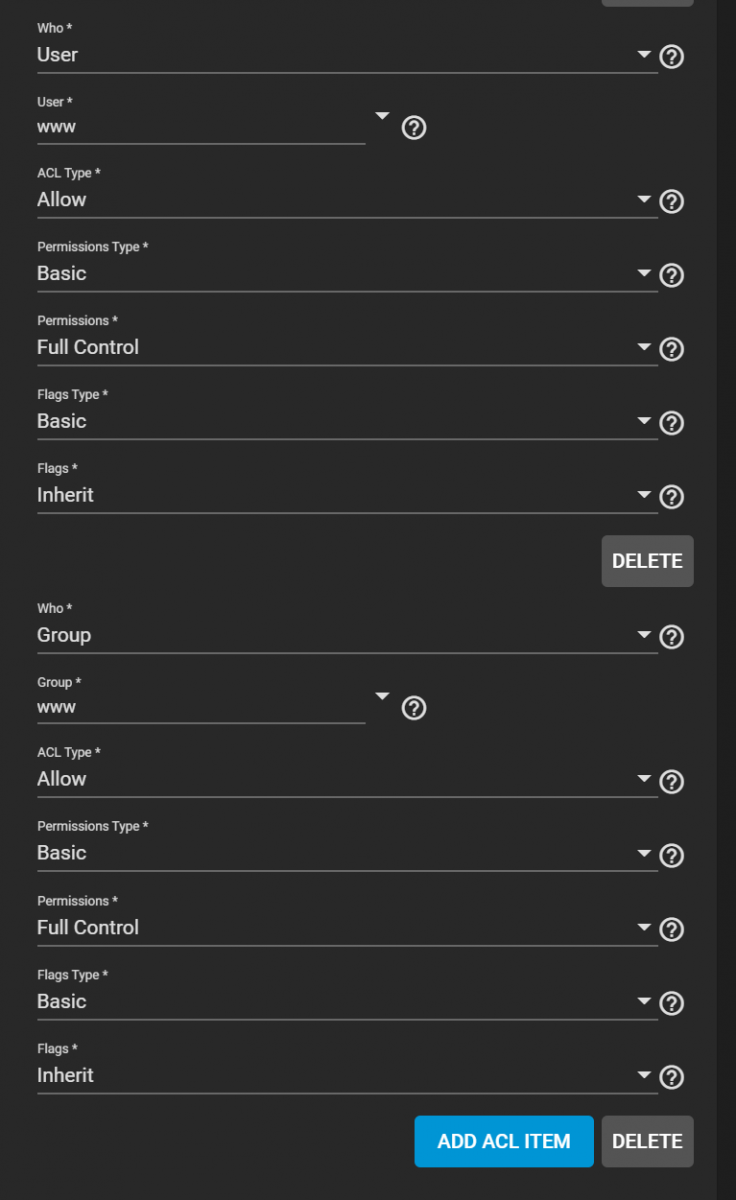
Task: Show help for second ACL Type field
Action: [672, 781]
